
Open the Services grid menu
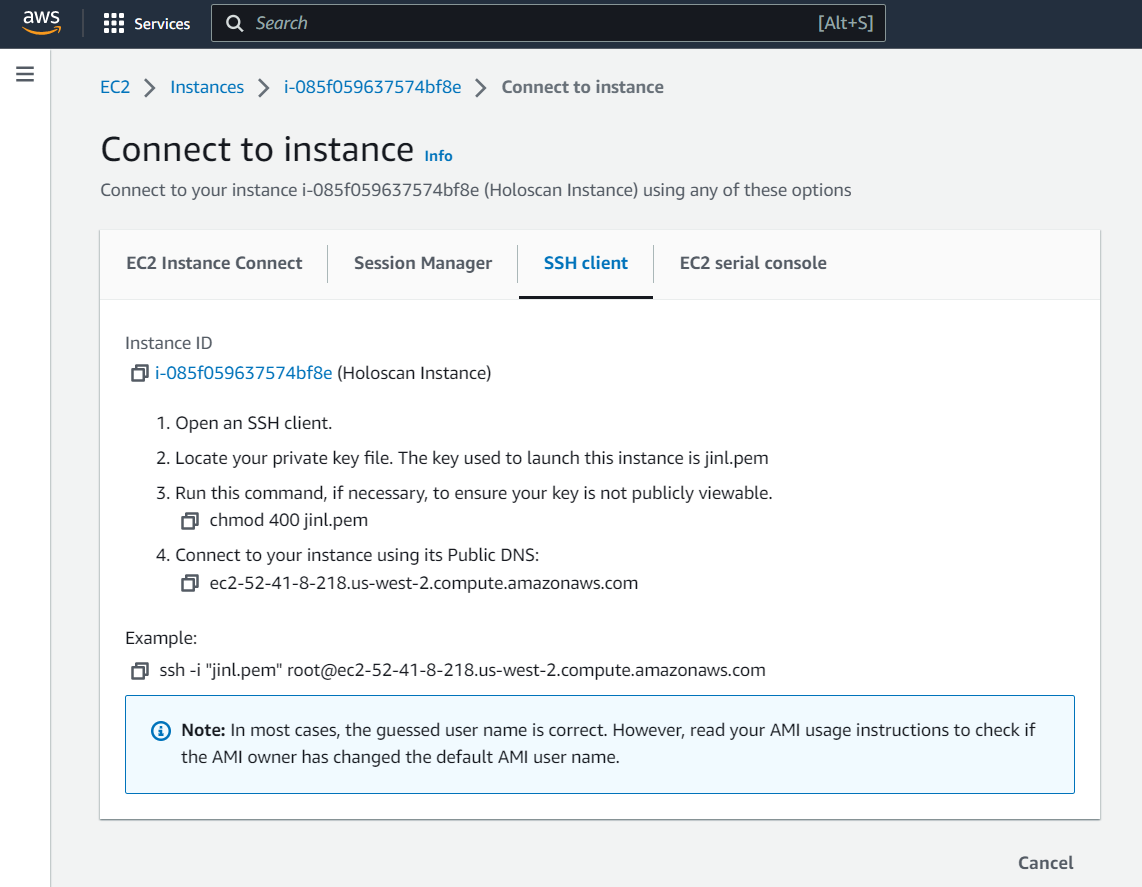[x=114, y=23]
